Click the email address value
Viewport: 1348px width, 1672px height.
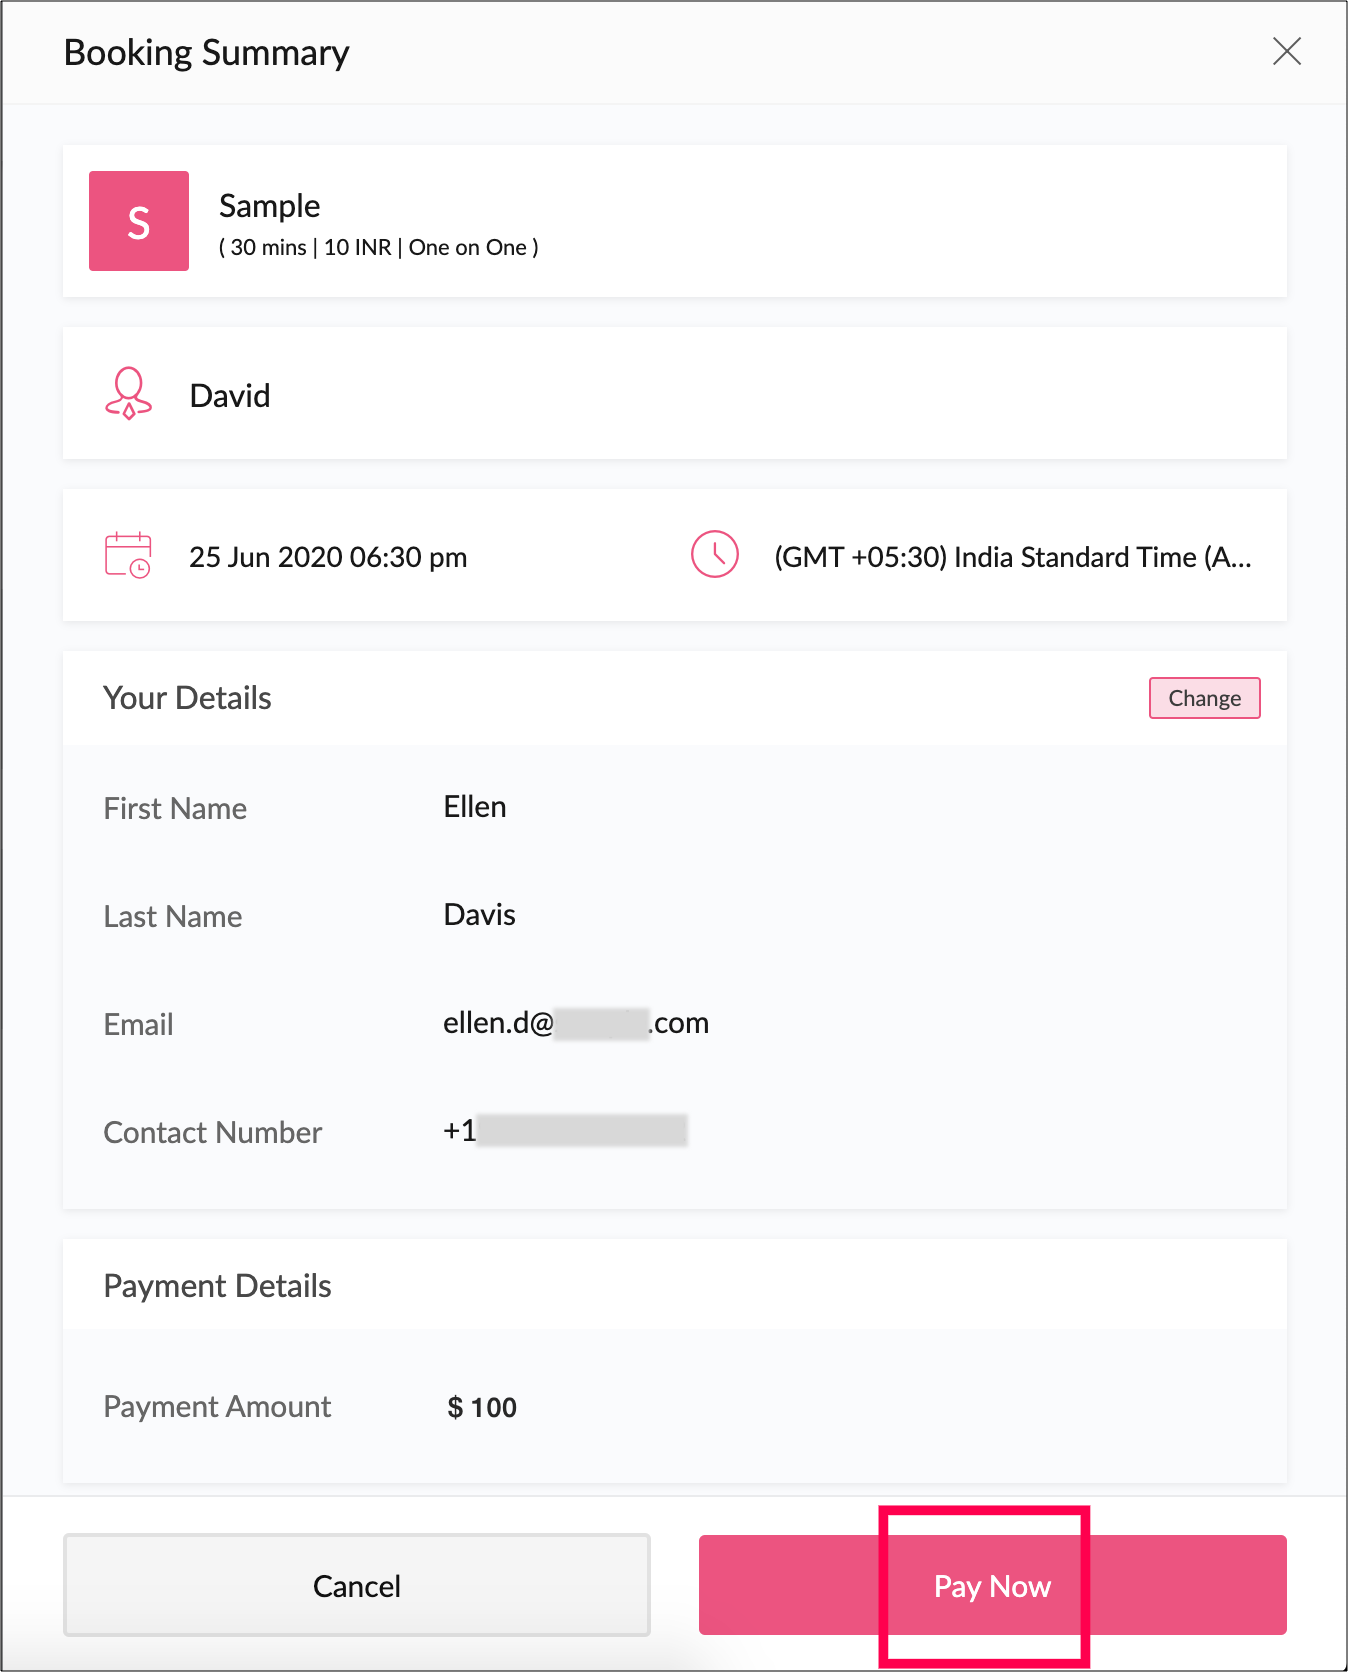575,1023
